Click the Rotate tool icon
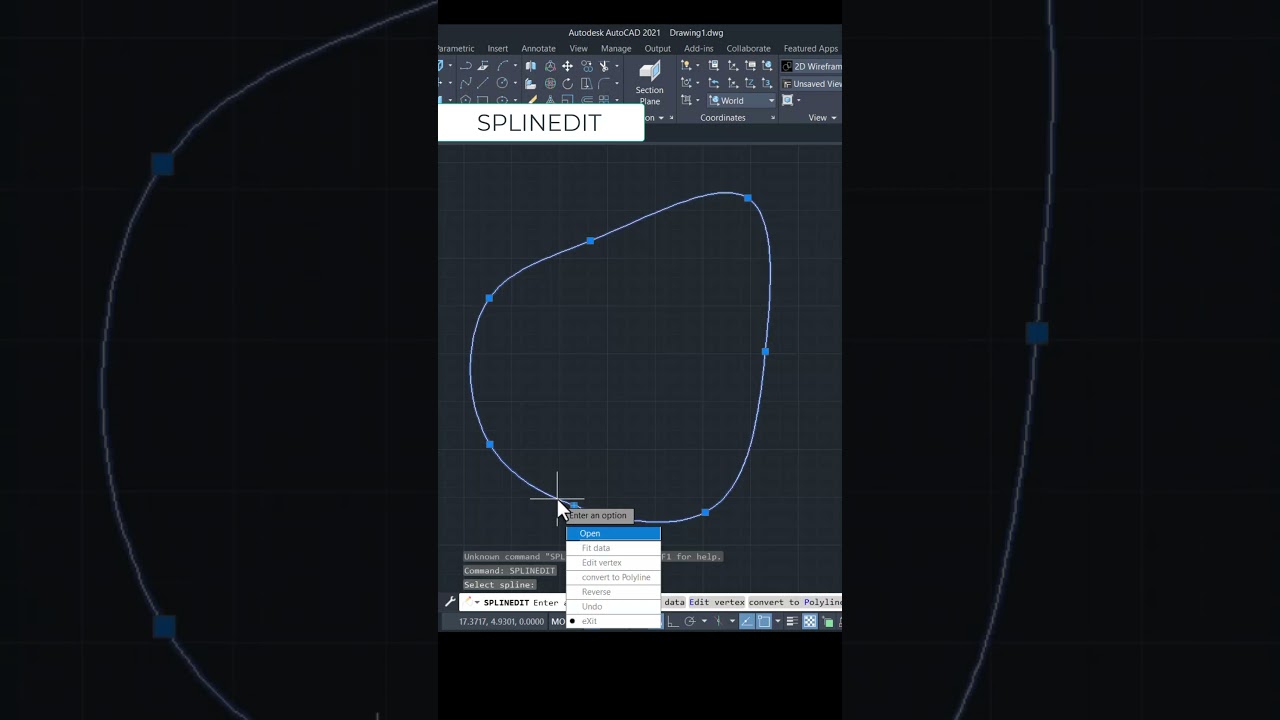The width and height of the screenshot is (1280, 720). [x=567, y=83]
